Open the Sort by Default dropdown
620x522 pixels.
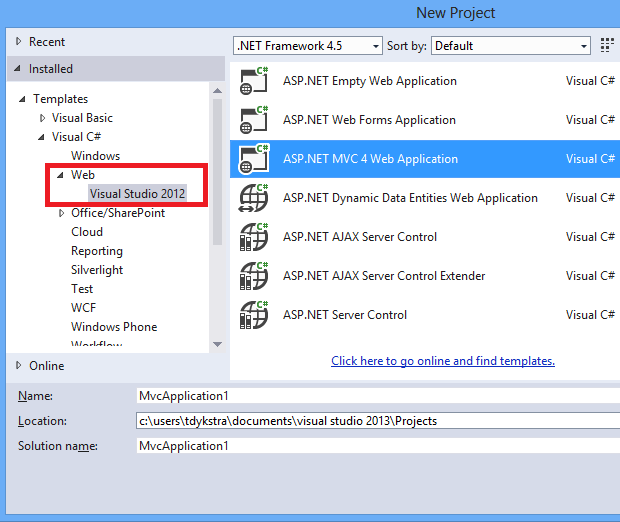511,46
